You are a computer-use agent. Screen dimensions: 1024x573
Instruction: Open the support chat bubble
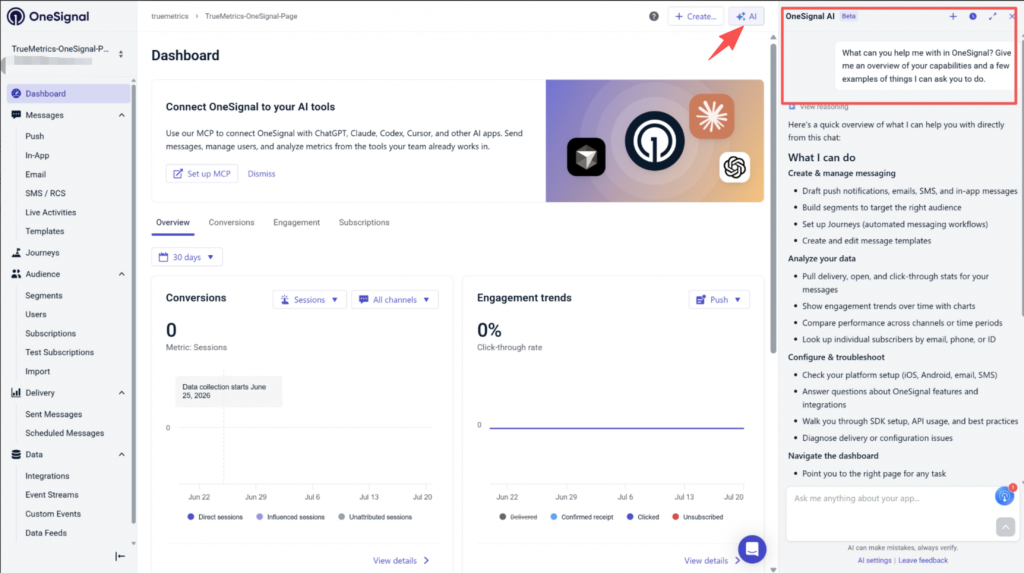click(752, 549)
